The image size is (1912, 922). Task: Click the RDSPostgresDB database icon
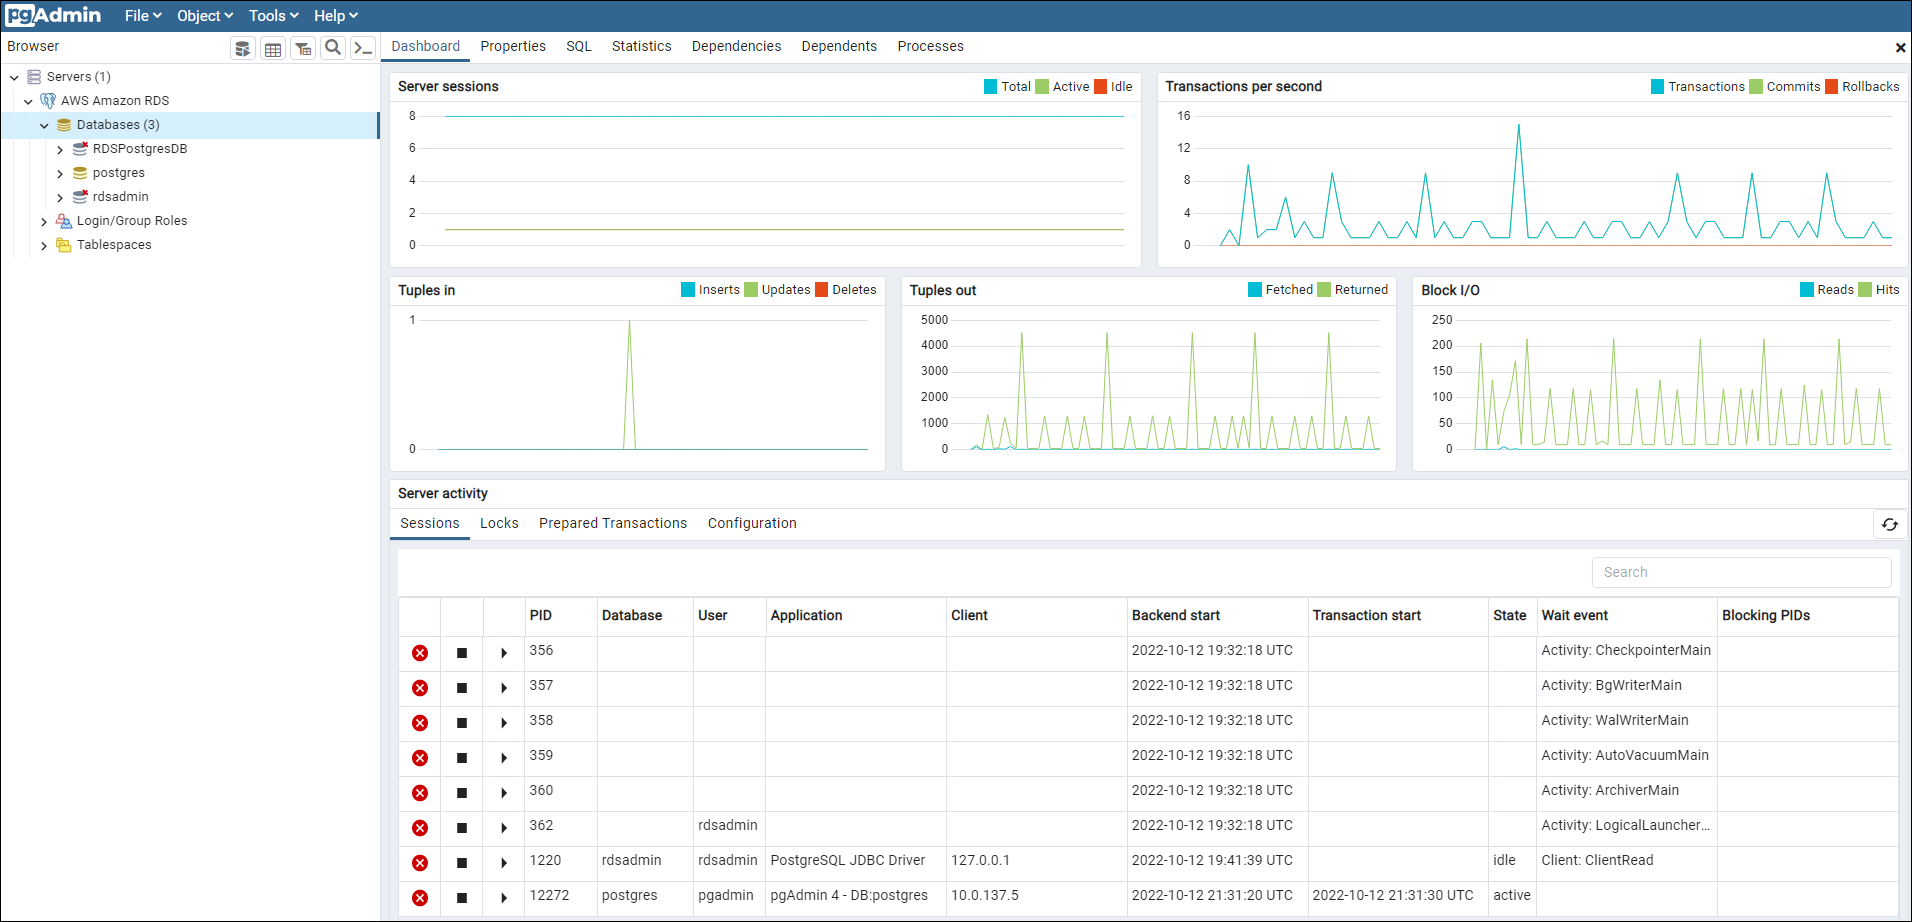pos(80,149)
